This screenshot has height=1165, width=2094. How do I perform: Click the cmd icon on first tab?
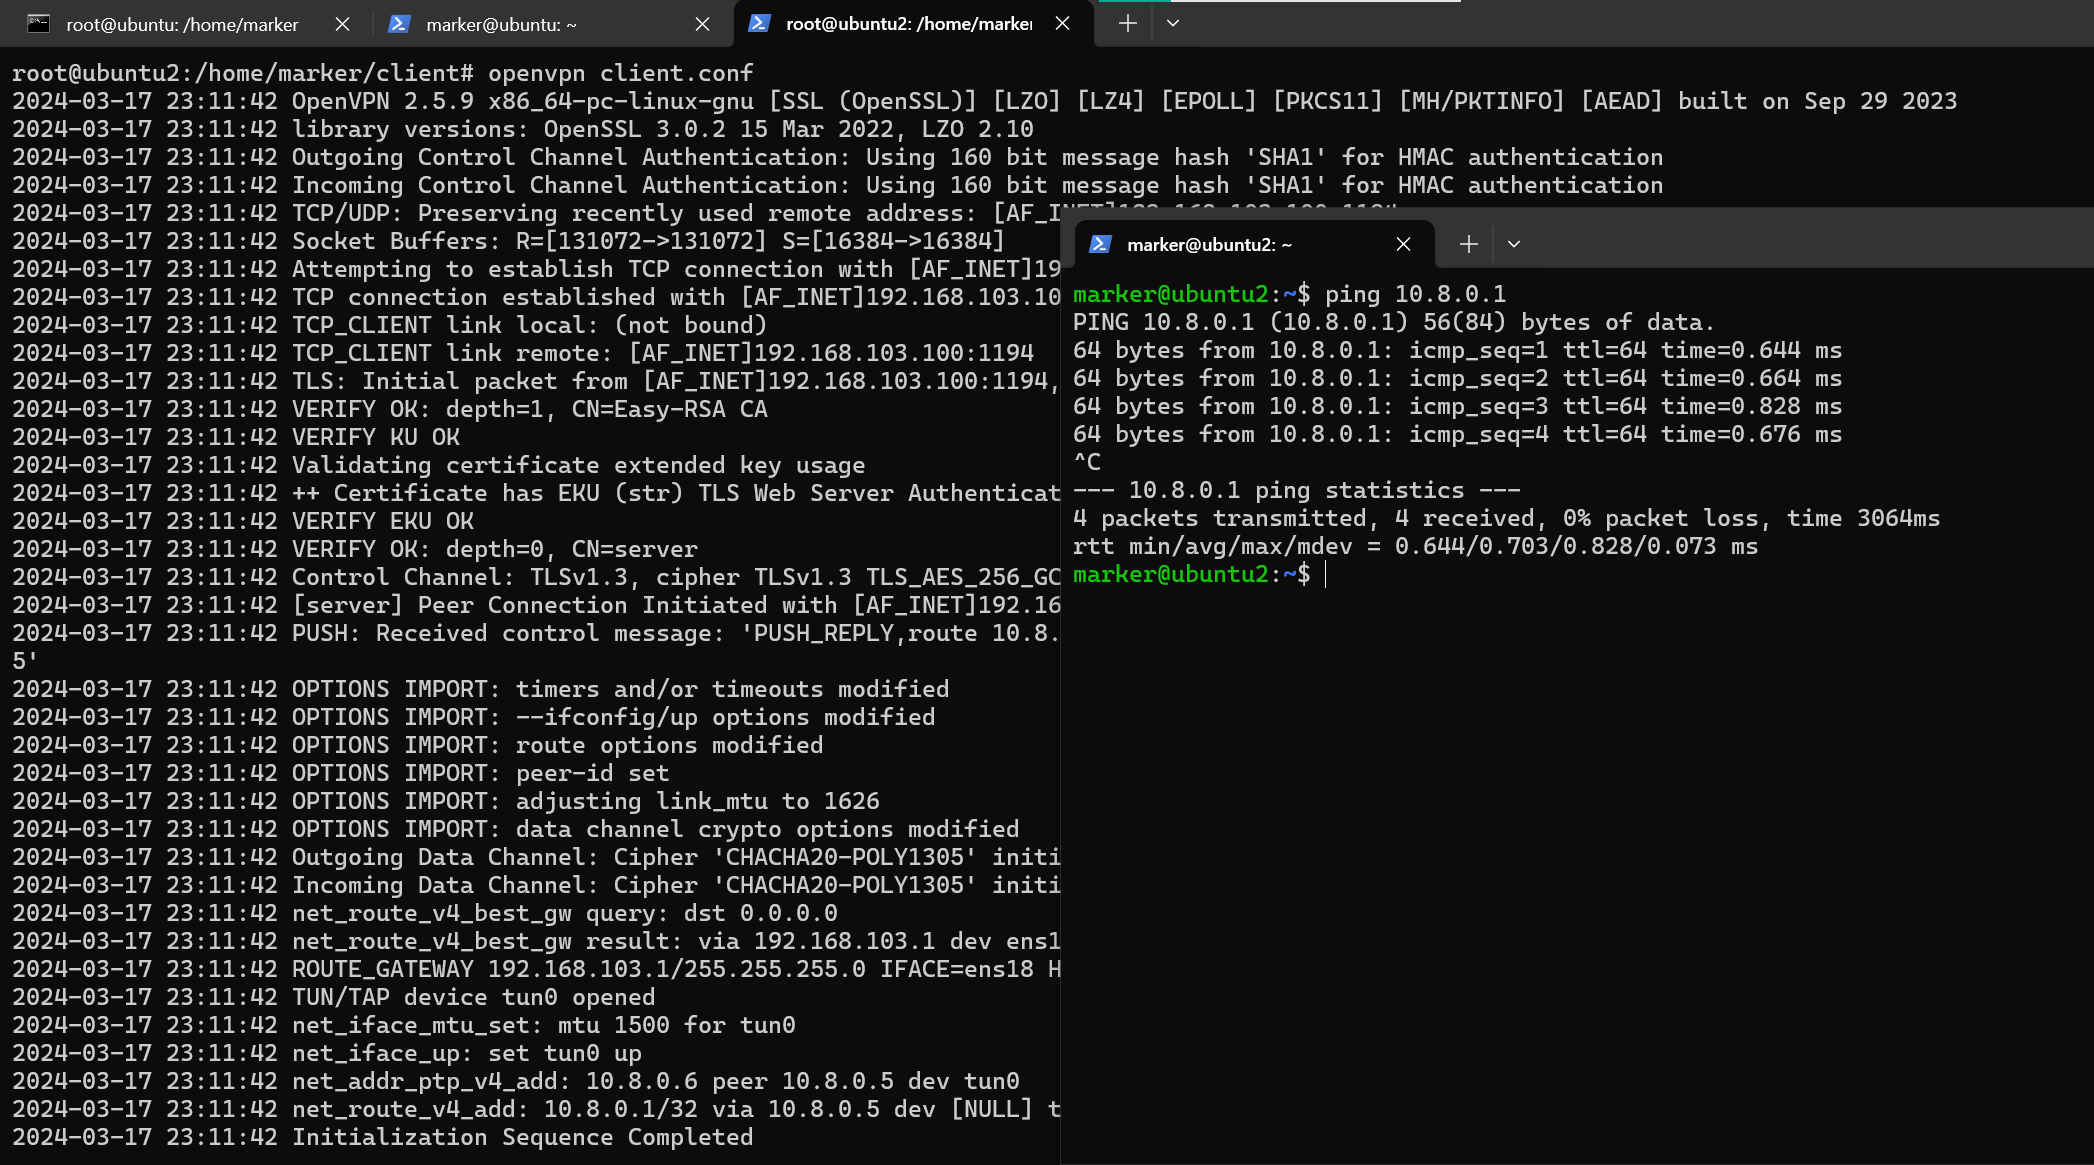[38, 24]
